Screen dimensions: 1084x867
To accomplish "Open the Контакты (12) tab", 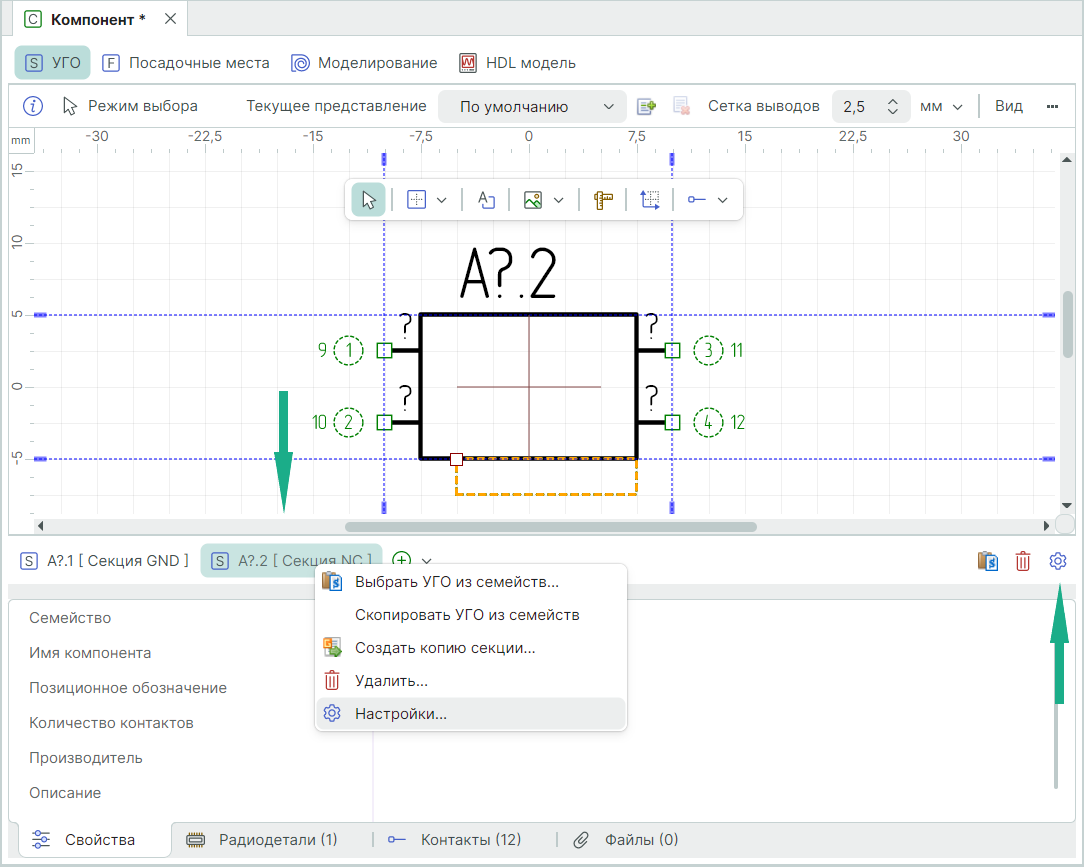I will [470, 840].
